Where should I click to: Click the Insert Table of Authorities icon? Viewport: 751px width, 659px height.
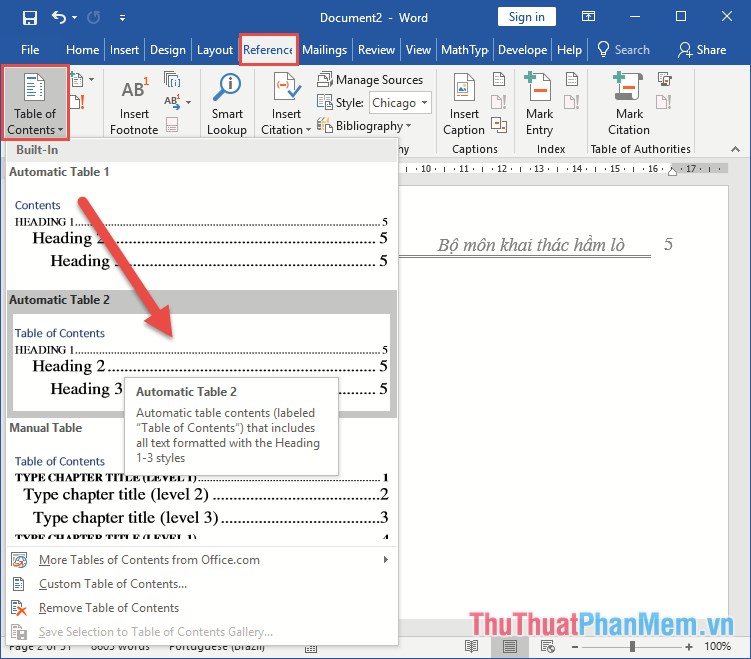tap(665, 80)
